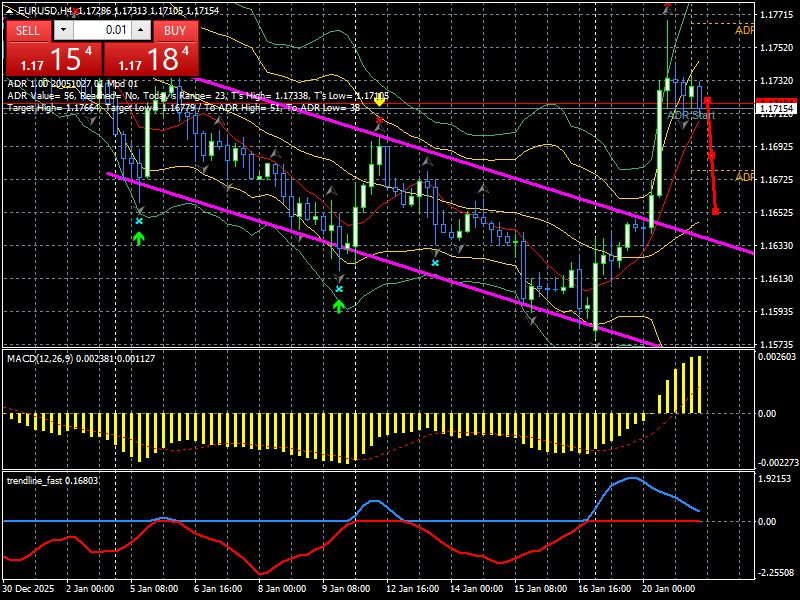
Task: Select the top red forecast line node
Action: 707,101
